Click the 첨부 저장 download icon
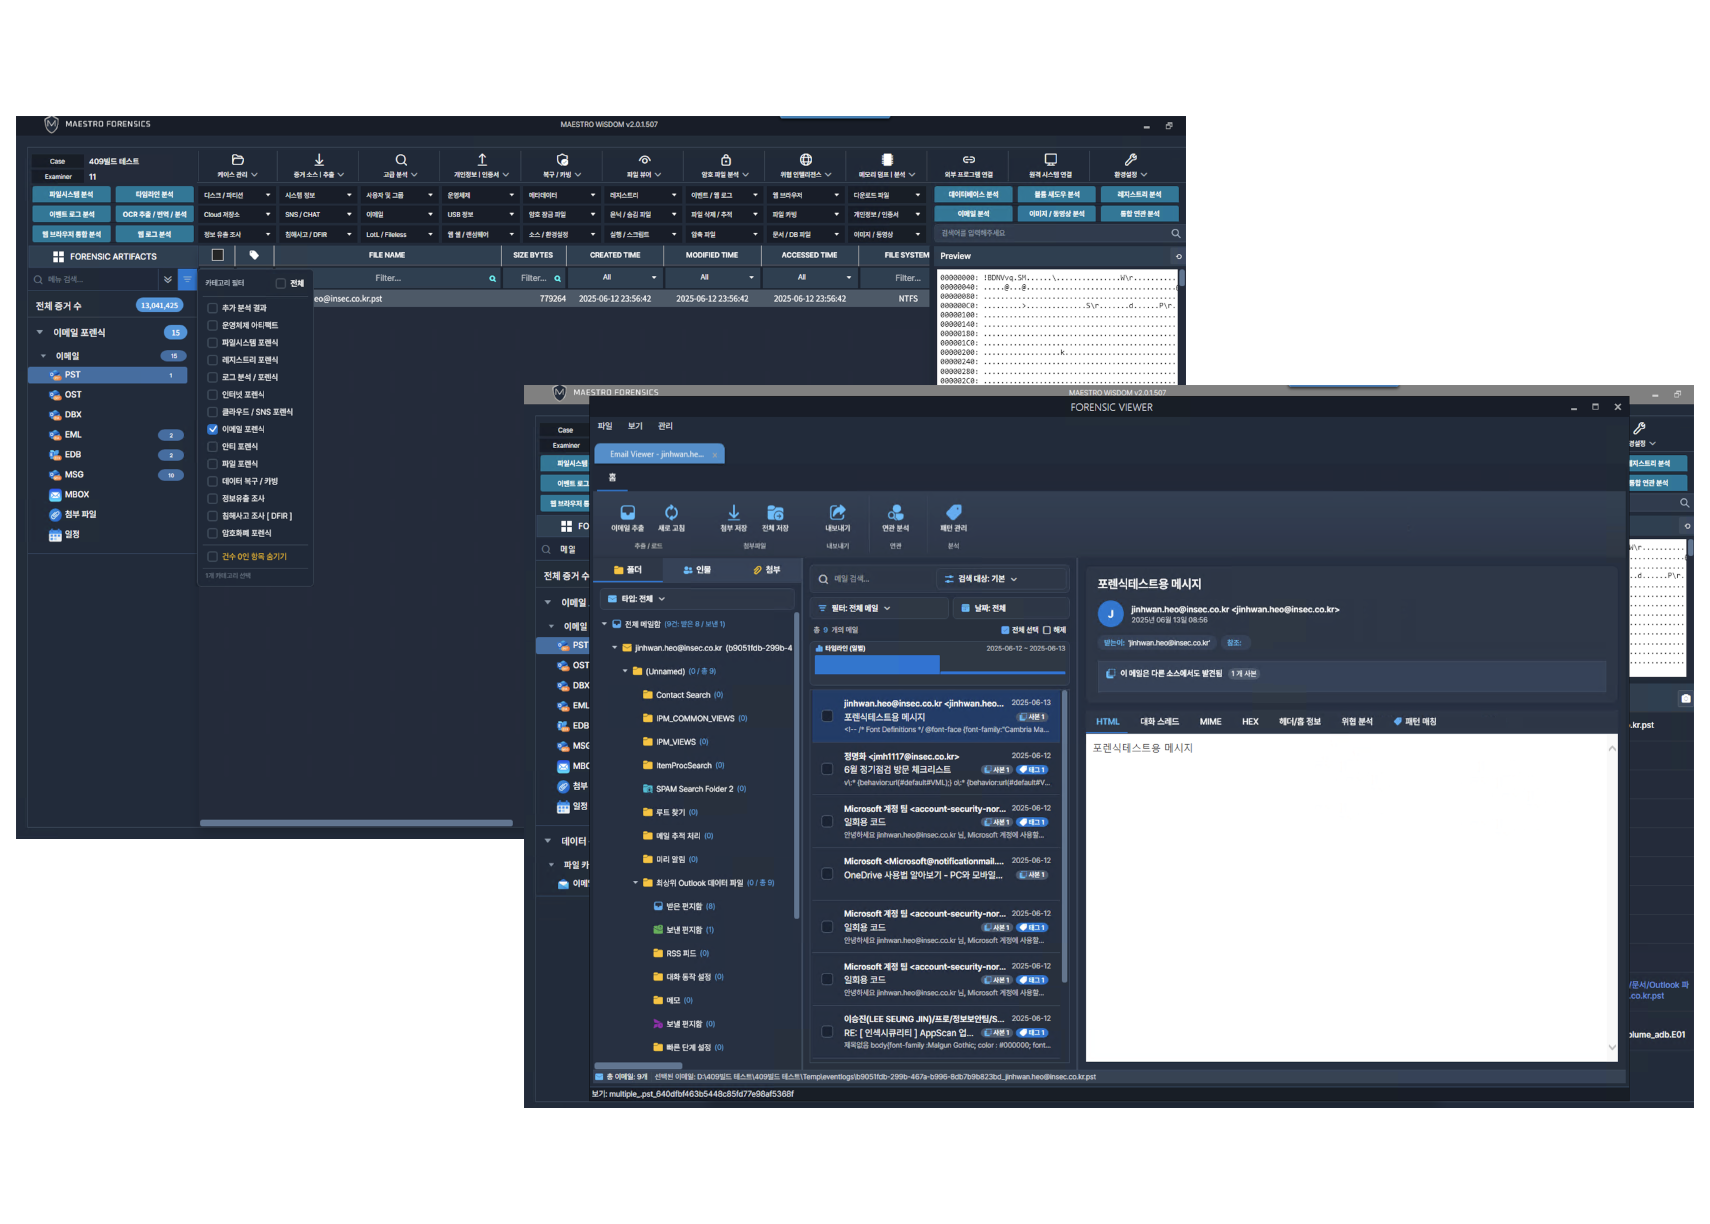This screenshot has height=1224, width=1710. (733, 512)
